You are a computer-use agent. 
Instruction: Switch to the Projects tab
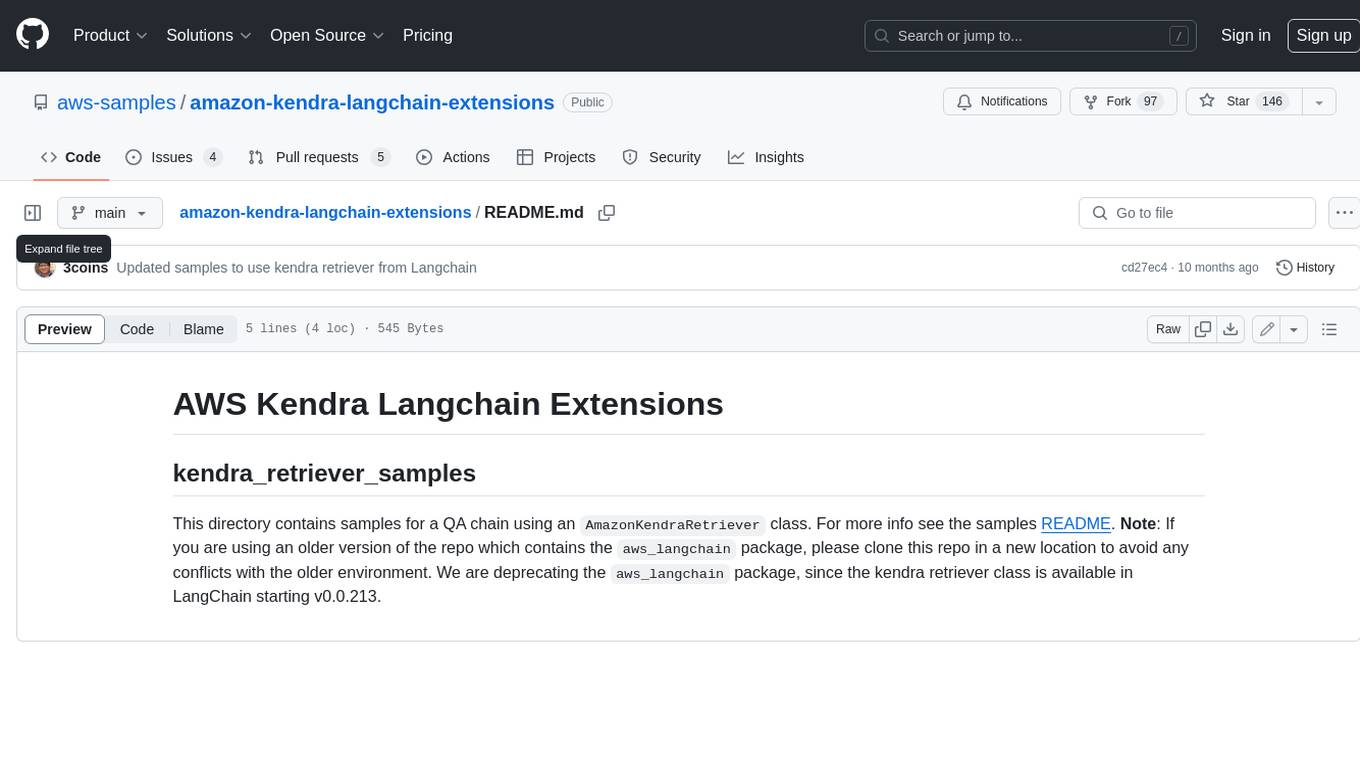(556, 157)
